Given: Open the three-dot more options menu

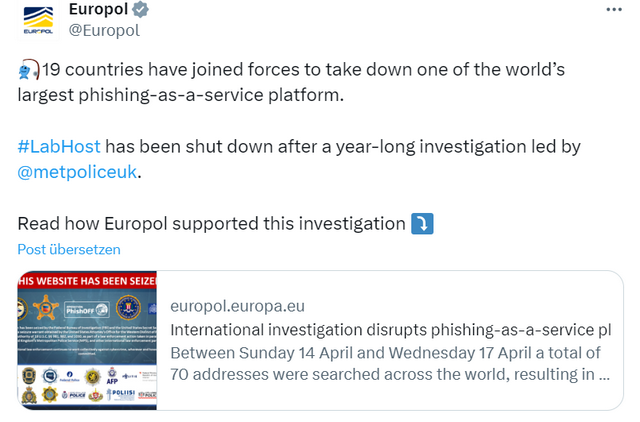Looking at the screenshot, I should click(x=612, y=8).
